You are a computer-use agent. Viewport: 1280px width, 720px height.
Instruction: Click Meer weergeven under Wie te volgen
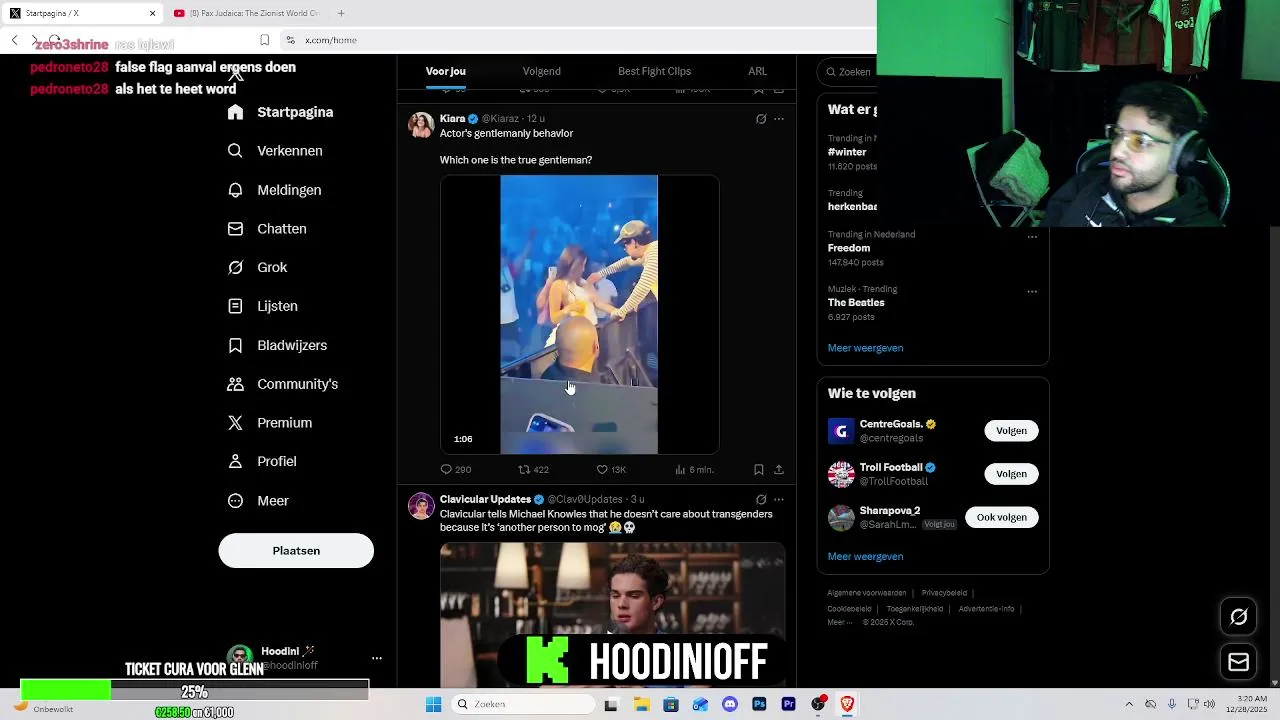865,556
